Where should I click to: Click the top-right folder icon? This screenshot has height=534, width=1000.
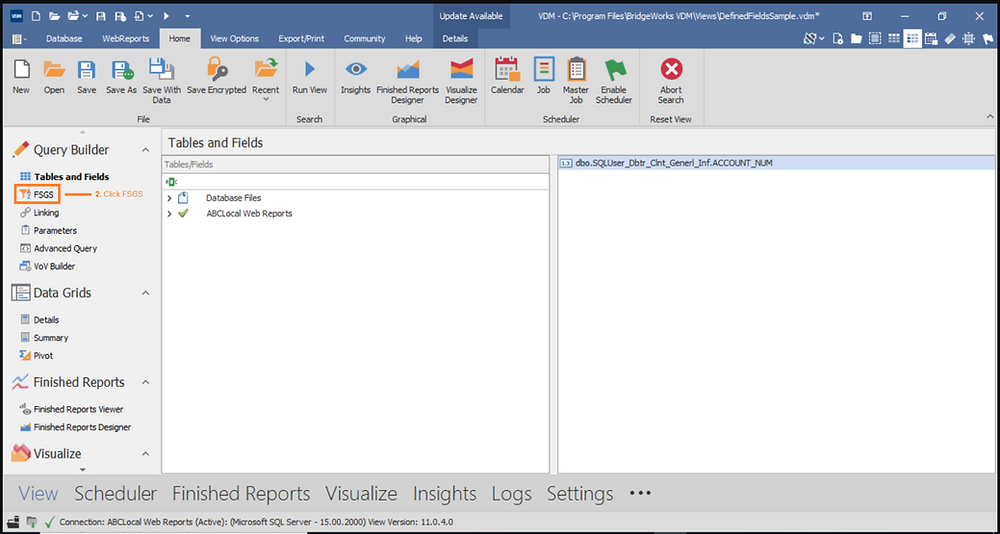(856, 39)
